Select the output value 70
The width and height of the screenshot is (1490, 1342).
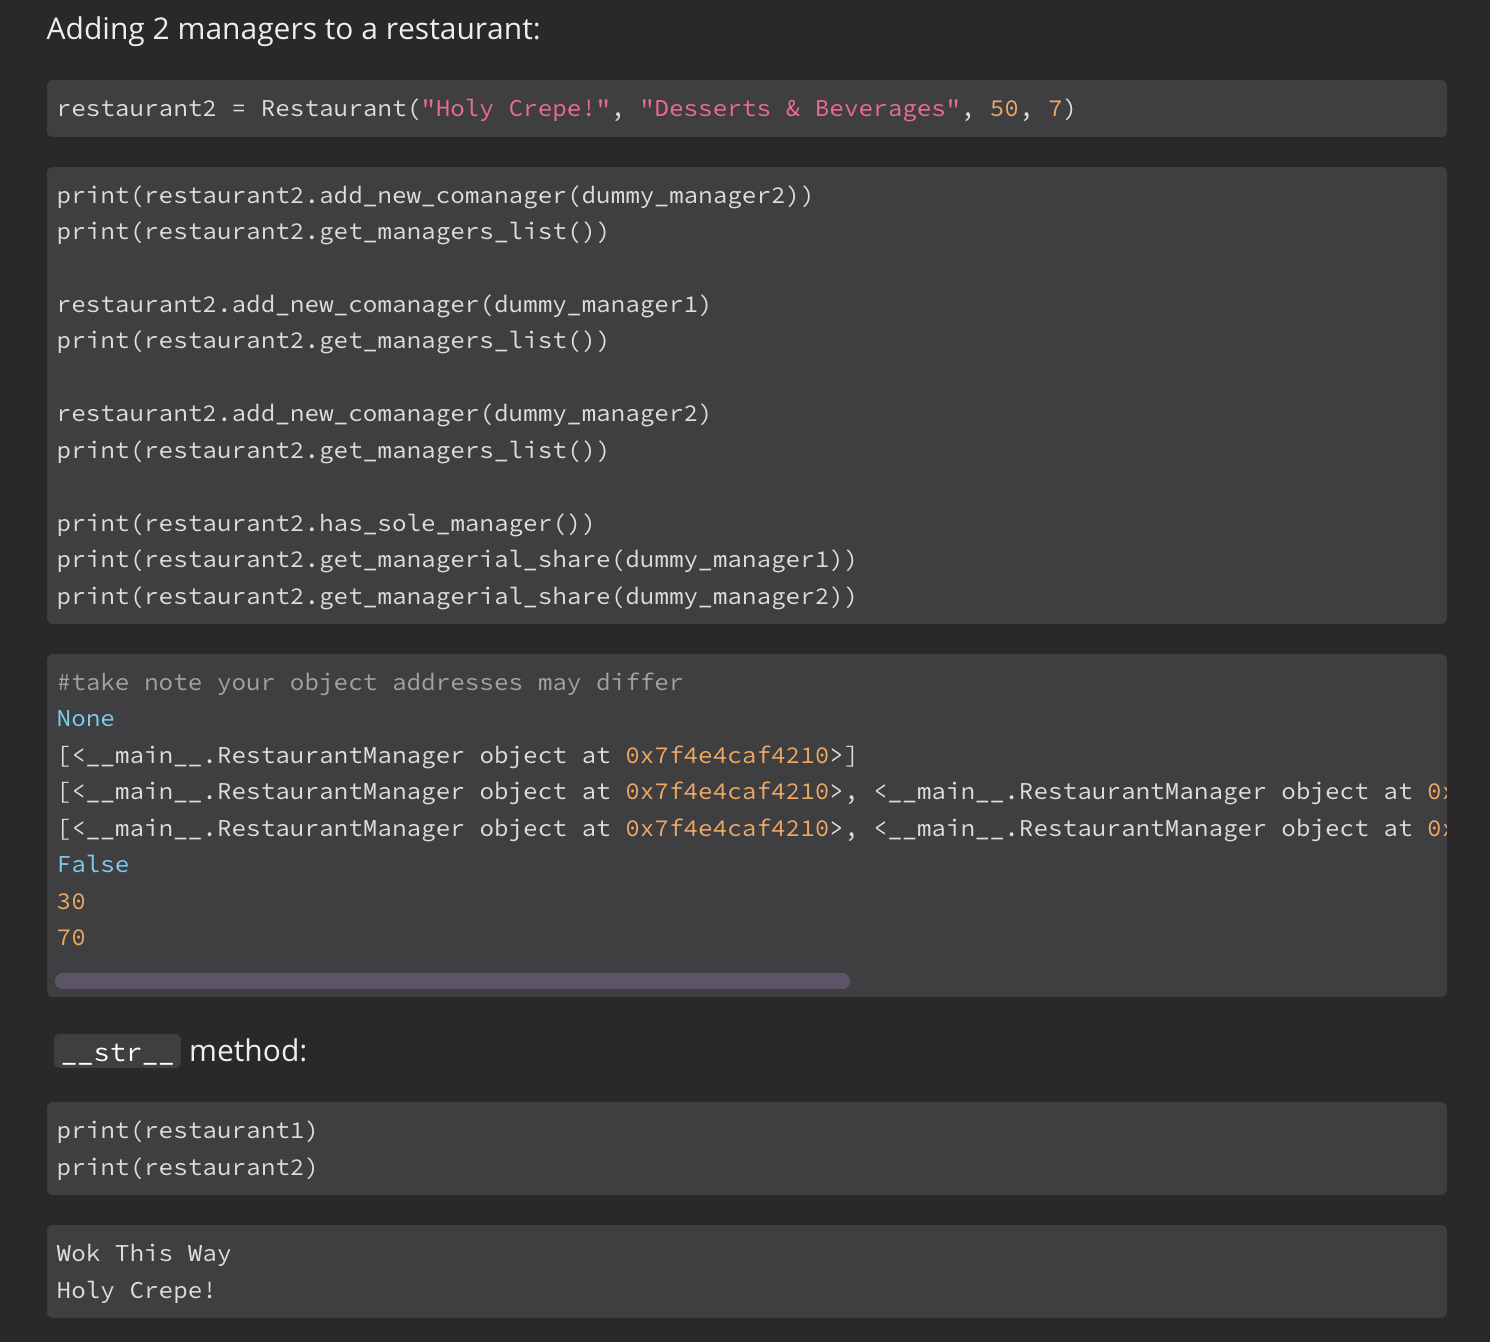coord(70,937)
